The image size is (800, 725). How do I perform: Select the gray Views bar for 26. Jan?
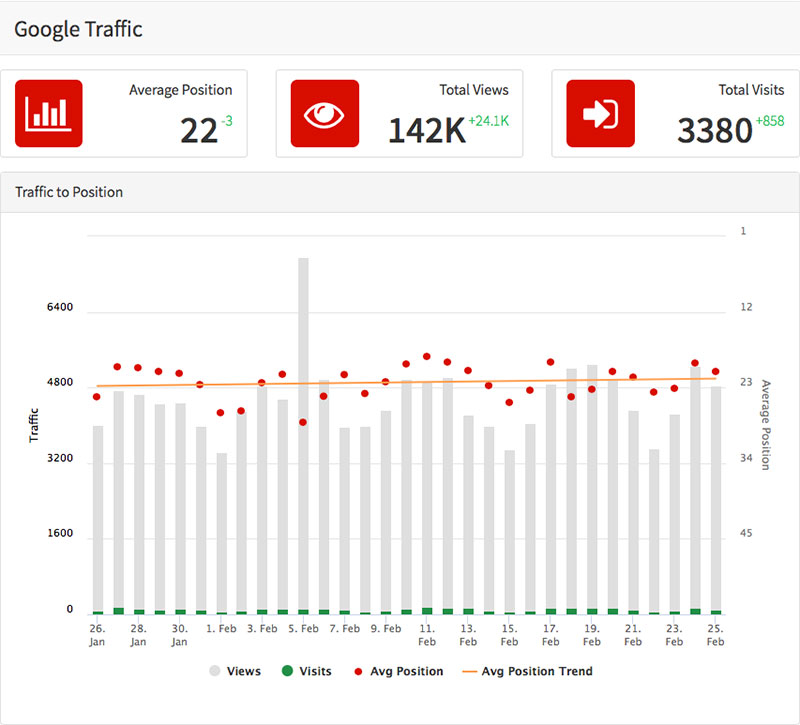coord(97,518)
